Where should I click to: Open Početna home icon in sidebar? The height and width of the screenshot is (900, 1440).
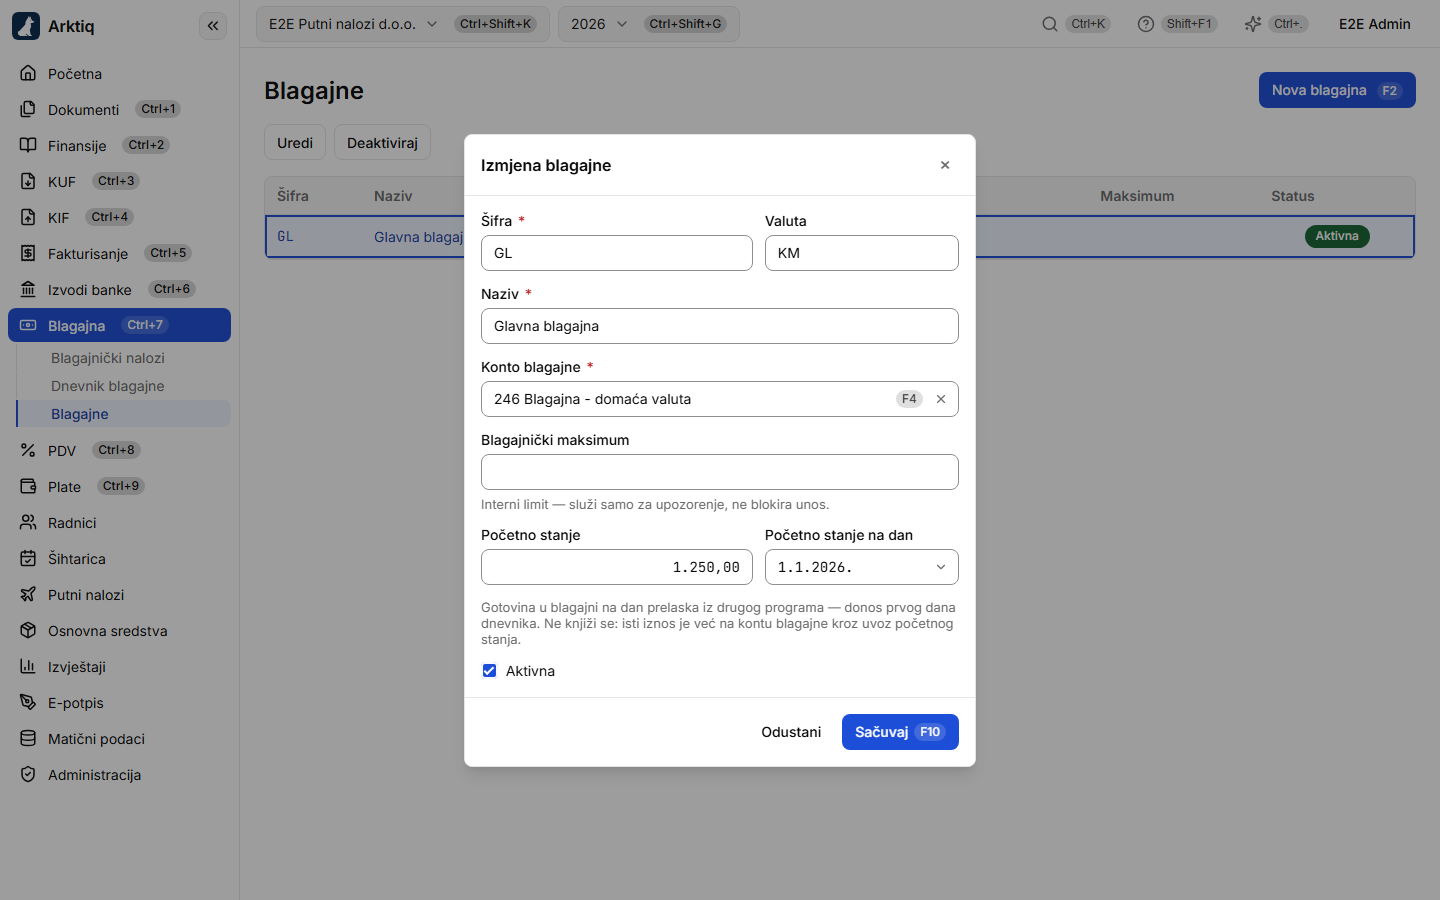[28, 73]
